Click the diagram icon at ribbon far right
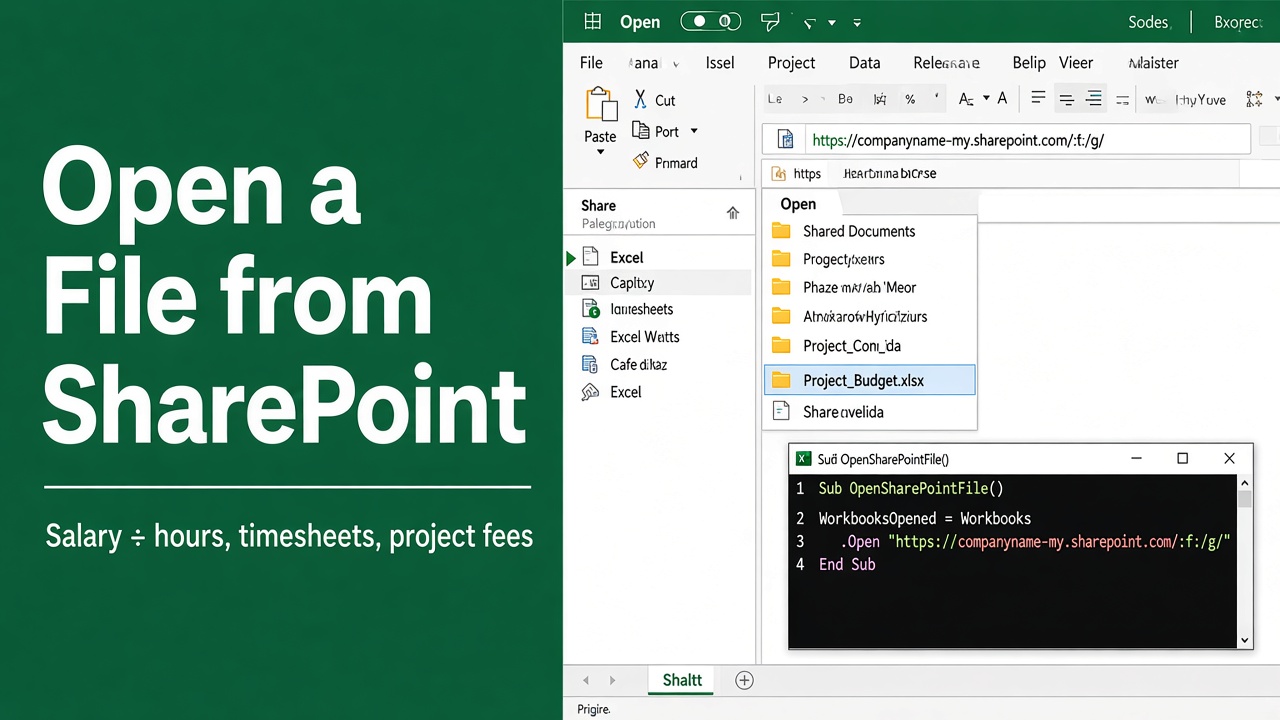 point(1254,99)
